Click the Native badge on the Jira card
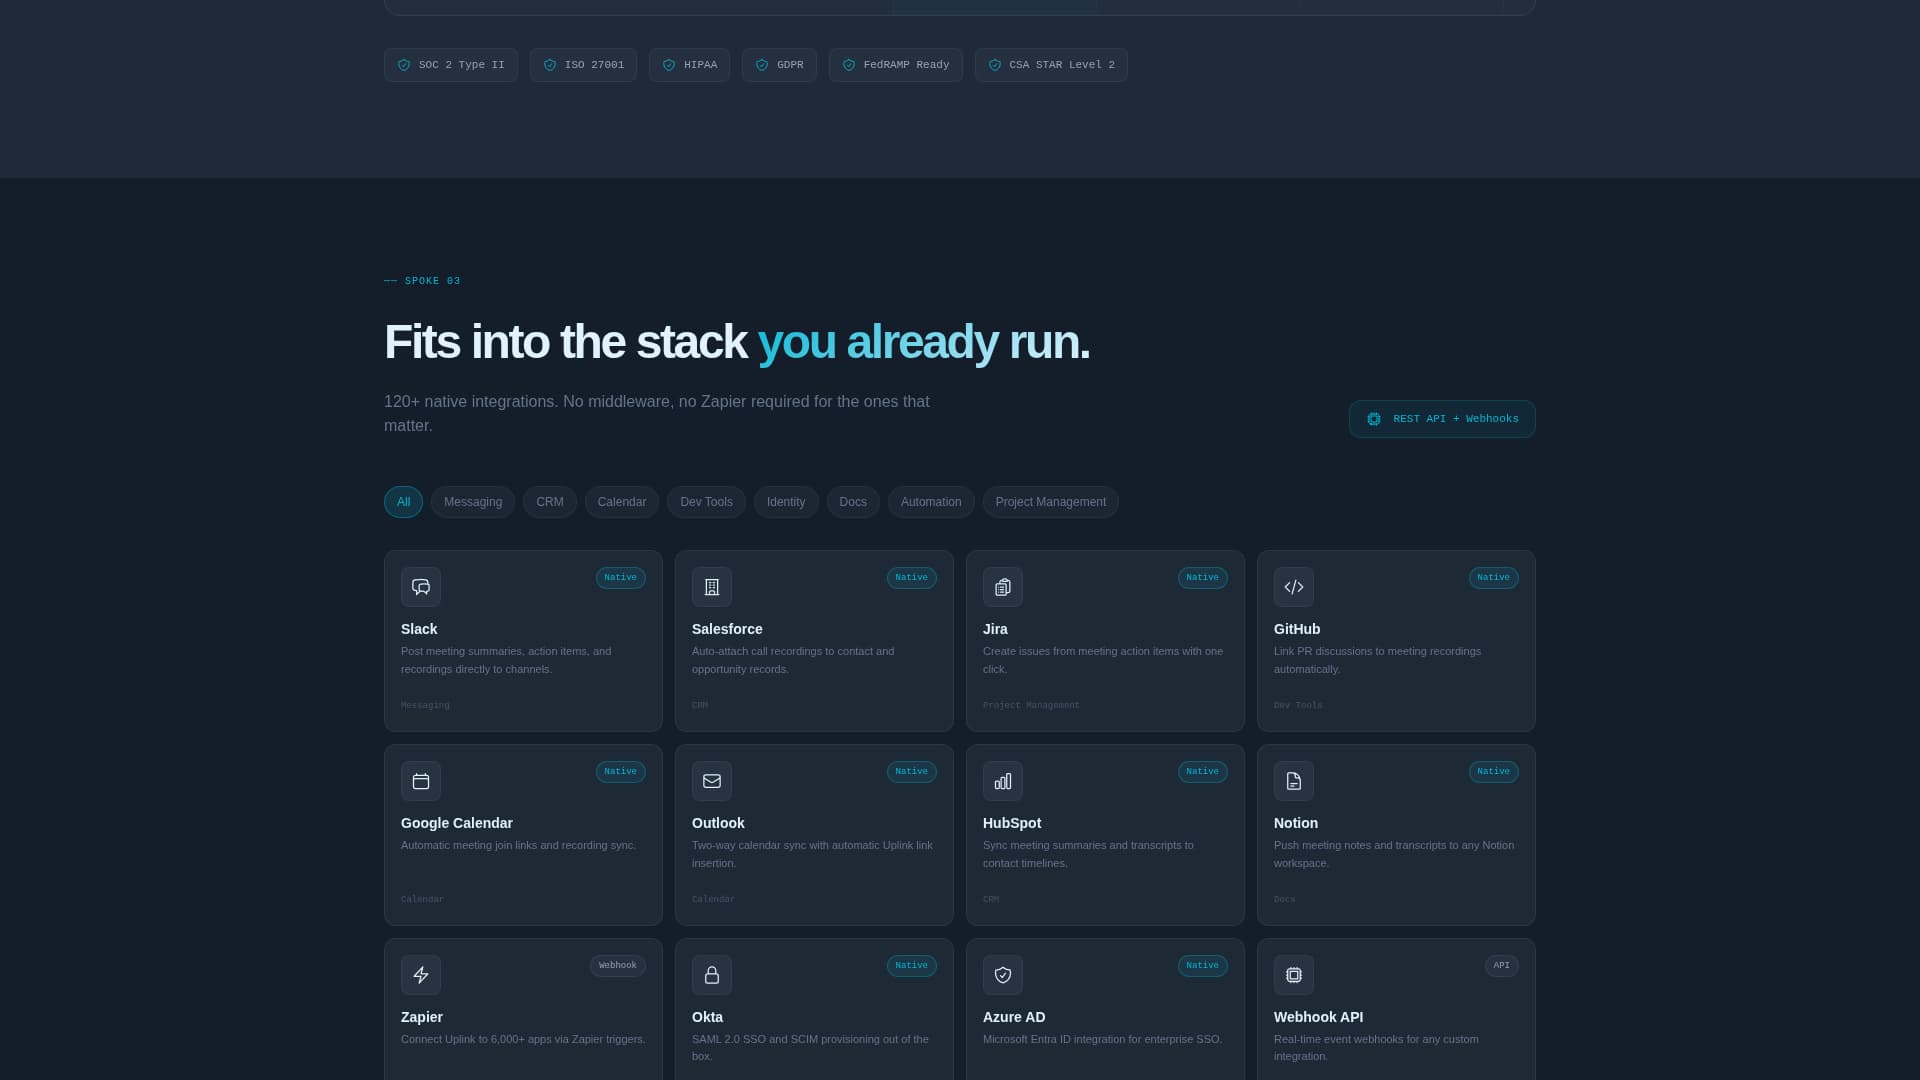 (1203, 578)
